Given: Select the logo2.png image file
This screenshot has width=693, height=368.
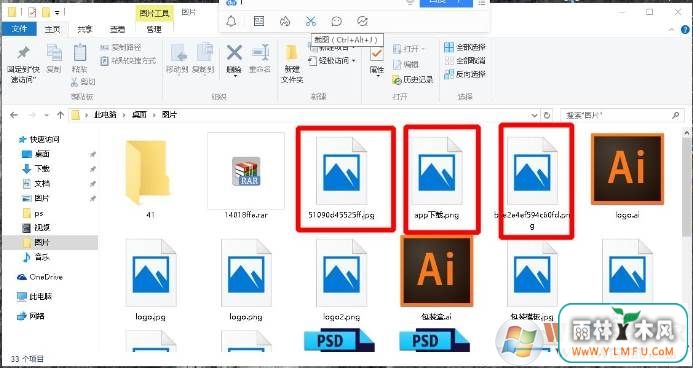Looking at the screenshot, I should click(x=342, y=279).
